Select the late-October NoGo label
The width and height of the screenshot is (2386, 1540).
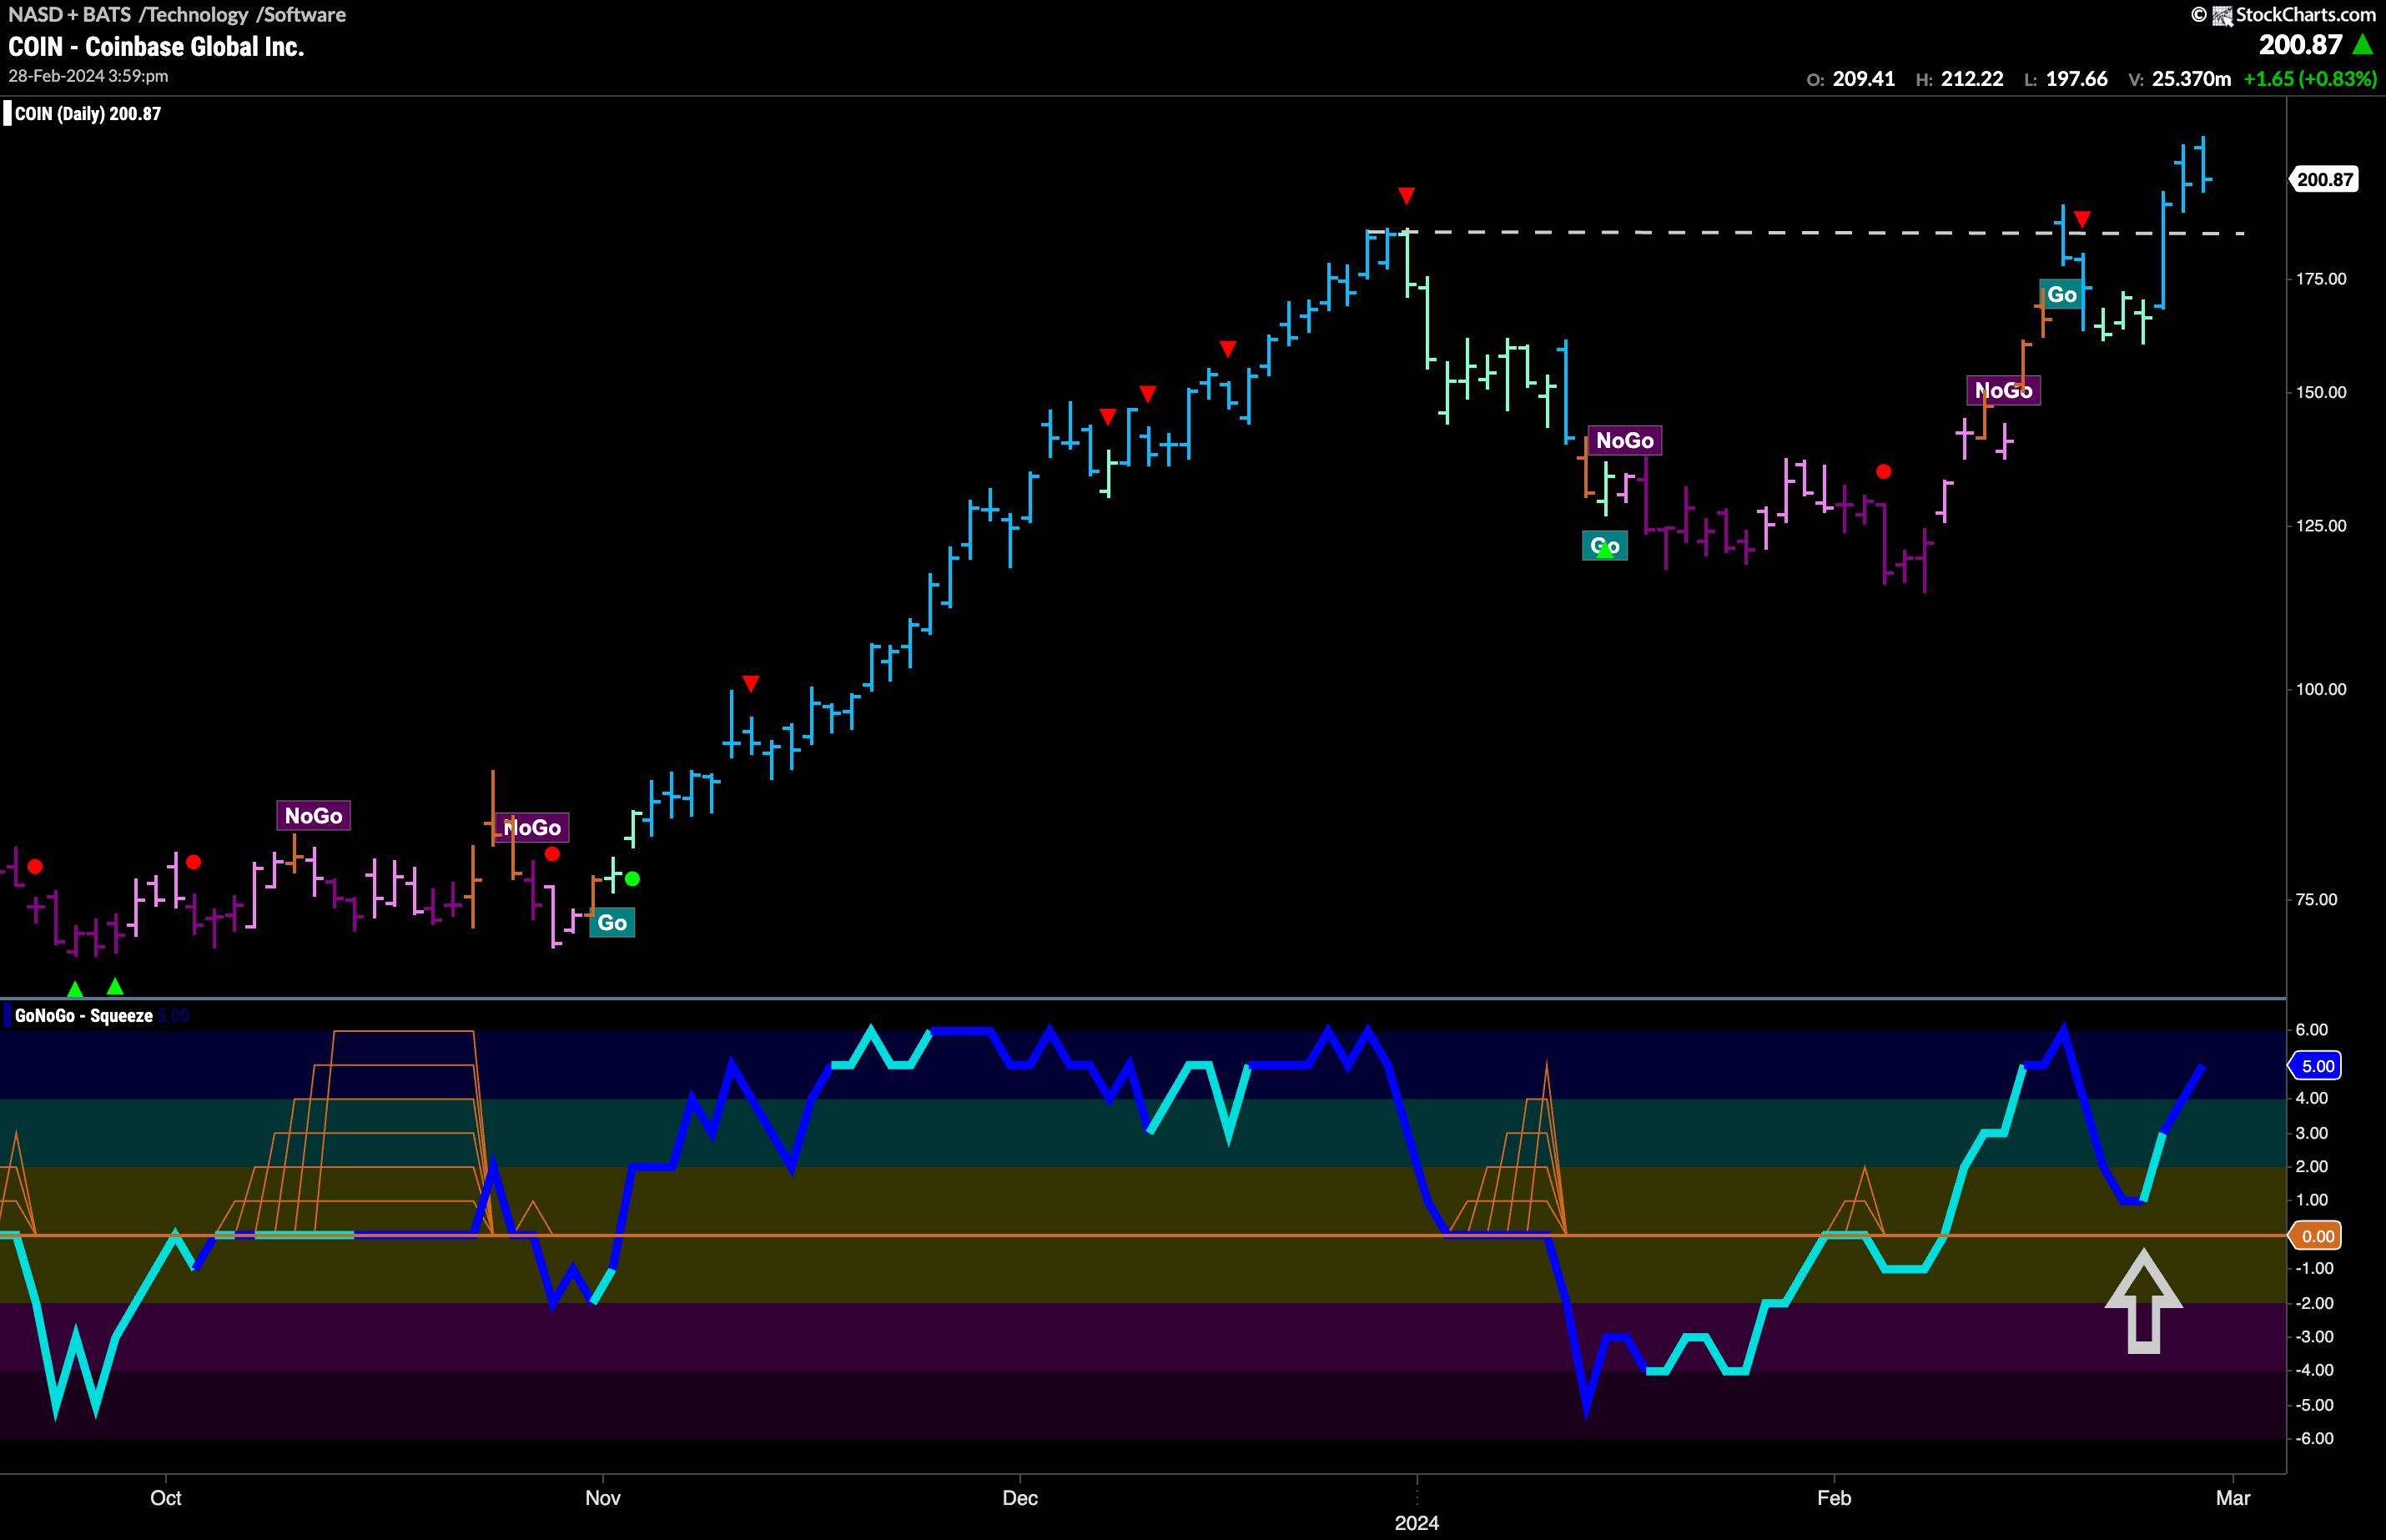pos(532,828)
